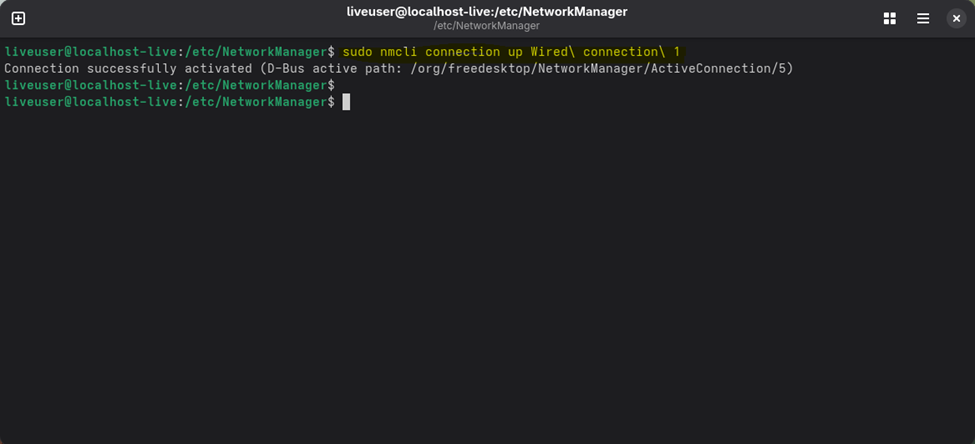Click the /org/freedesktop/NetworkManager/ActiveConnection/5 path
This screenshot has height=444, width=975.
tap(595, 68)
